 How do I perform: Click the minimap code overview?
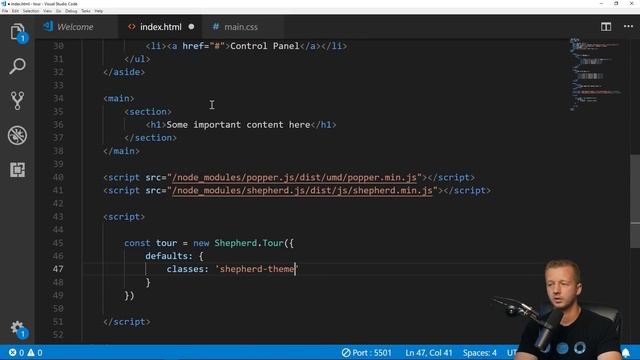(x=596, y=73)
